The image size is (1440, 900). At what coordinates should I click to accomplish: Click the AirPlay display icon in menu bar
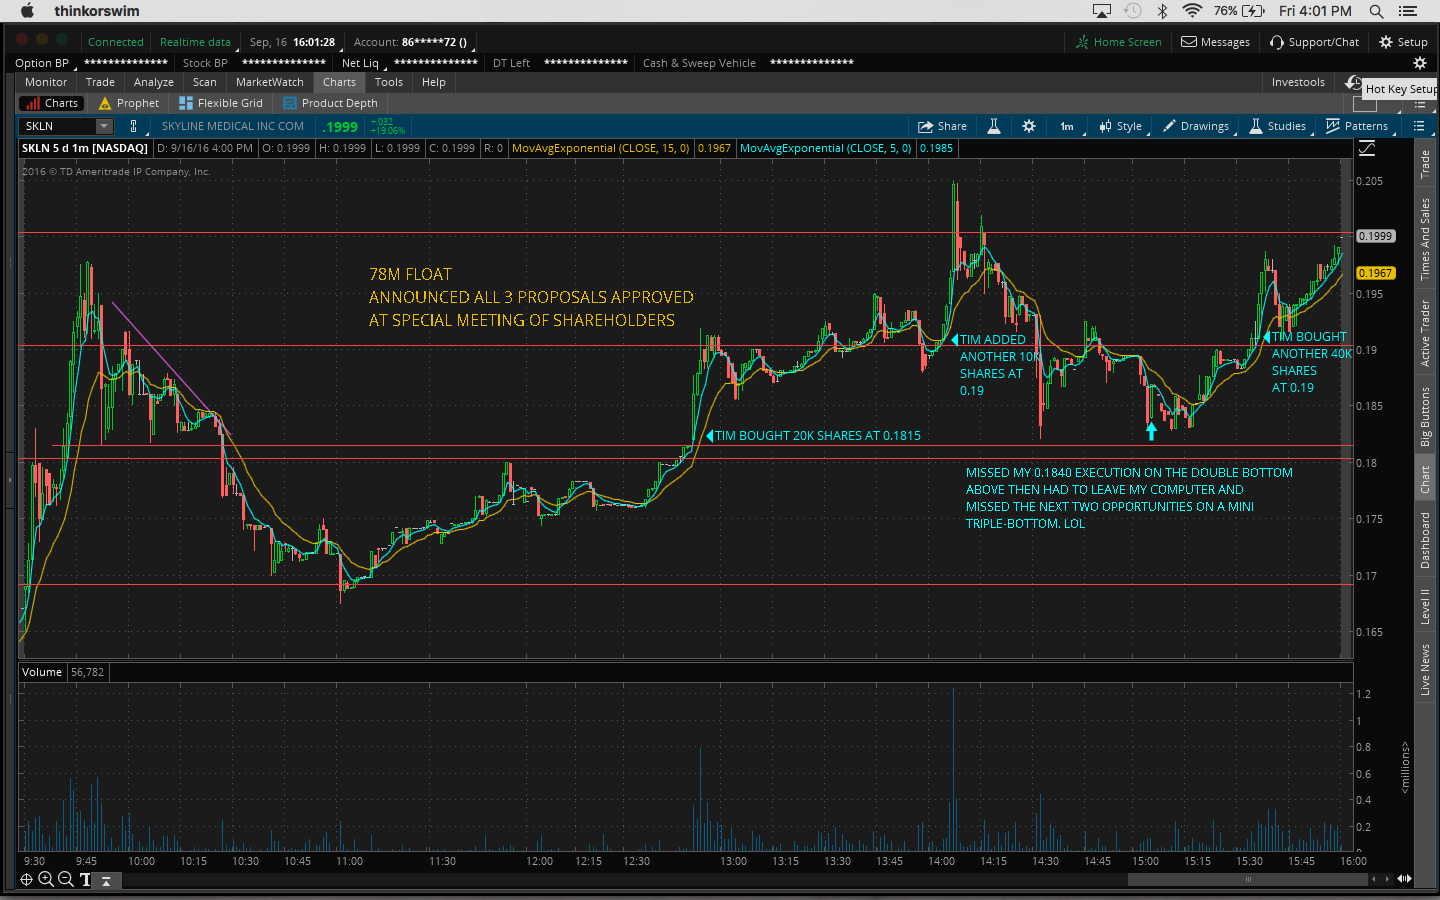pyautogui.click(x=1102, y=11)
